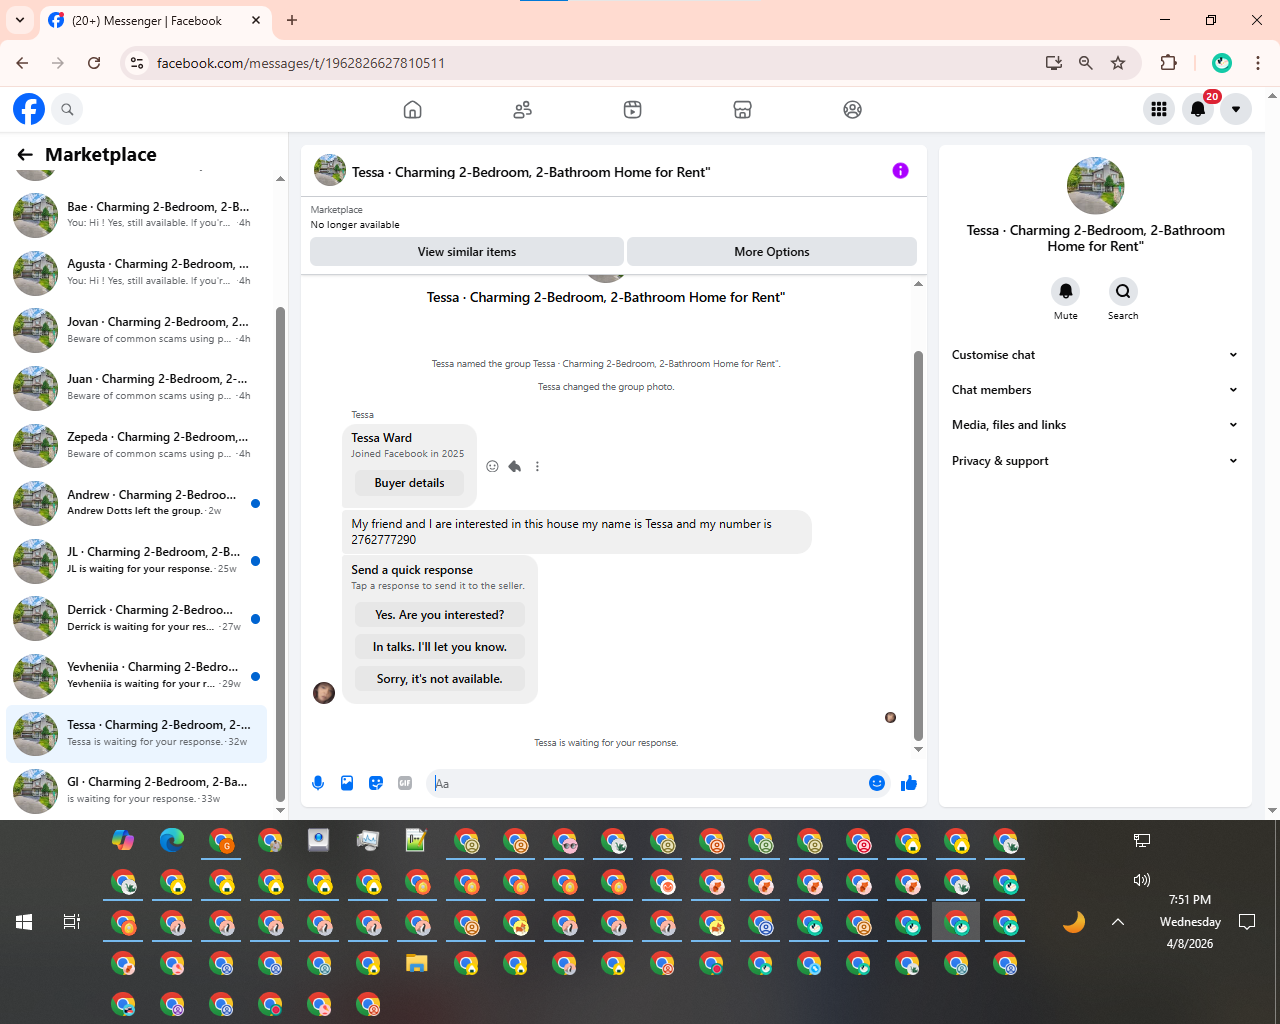The image size is (1280, 1024).
Task: Expand the Privacy & support section
Action: click(x=1095, y=461)
